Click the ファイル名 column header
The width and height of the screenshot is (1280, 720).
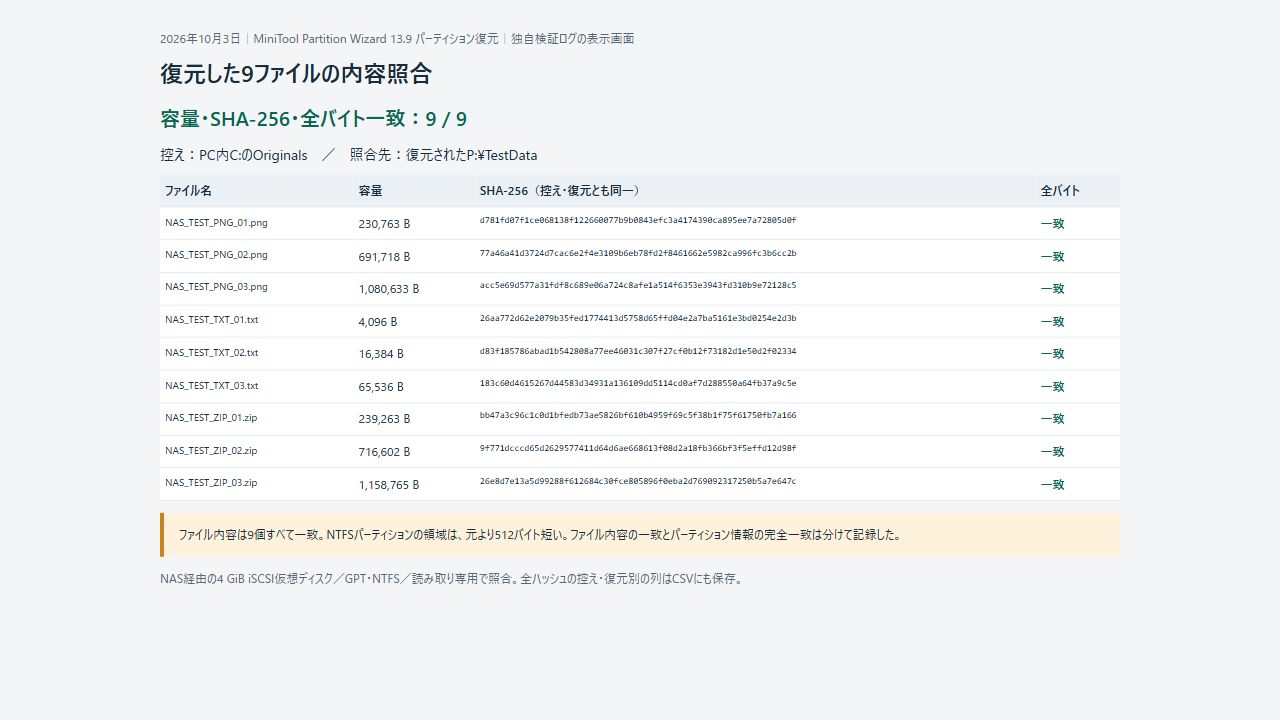coord(188,191)
